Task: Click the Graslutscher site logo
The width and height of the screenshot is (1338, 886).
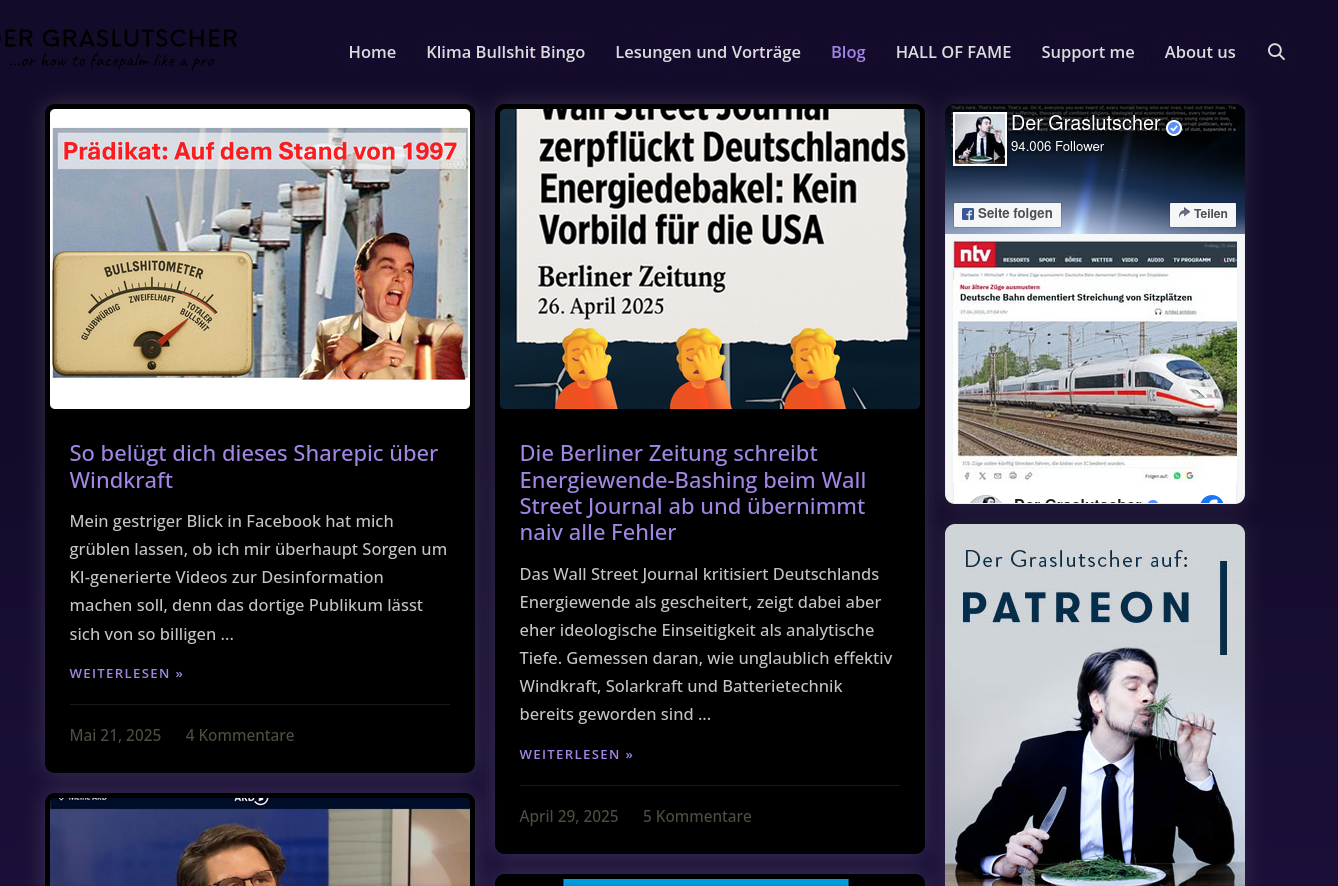Action: pyautogui.click(x=119, y=47)
